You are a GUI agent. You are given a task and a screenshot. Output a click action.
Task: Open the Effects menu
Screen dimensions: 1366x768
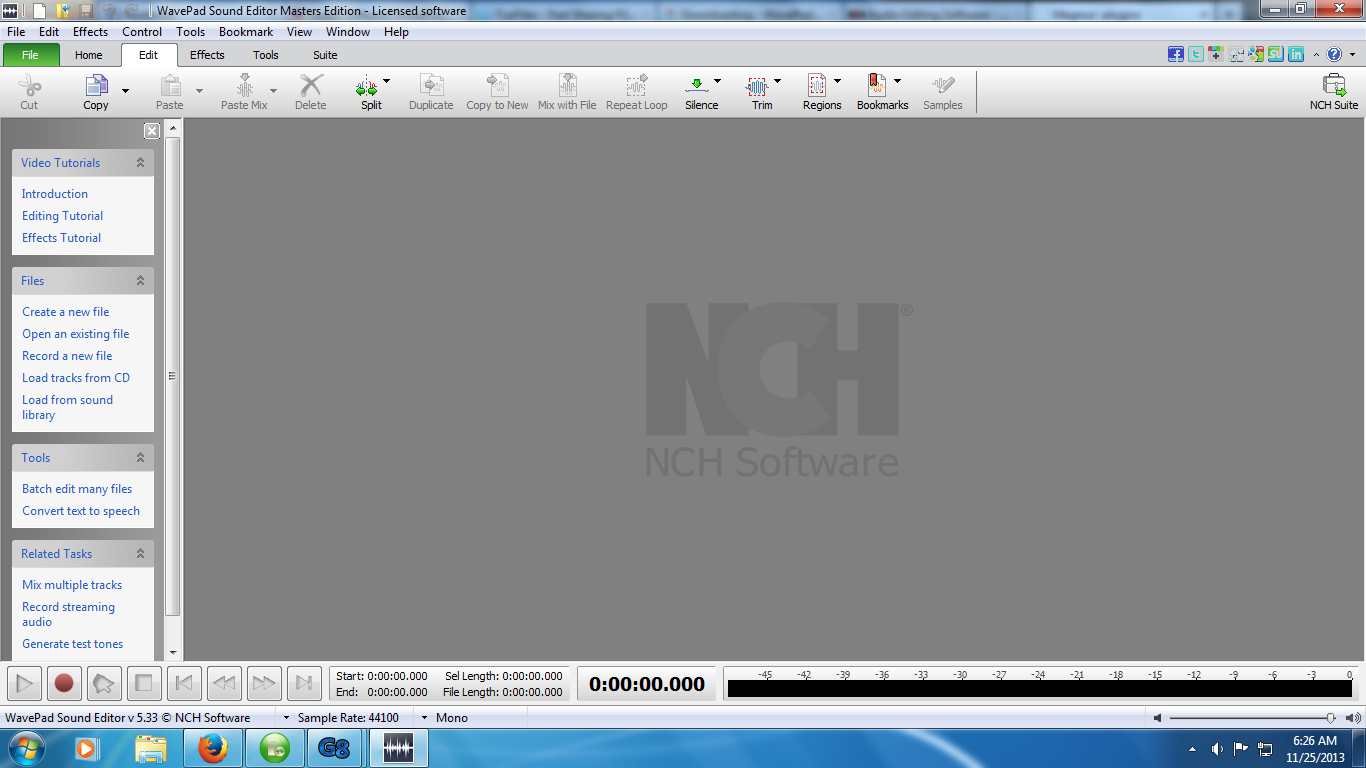pos(90,32)
